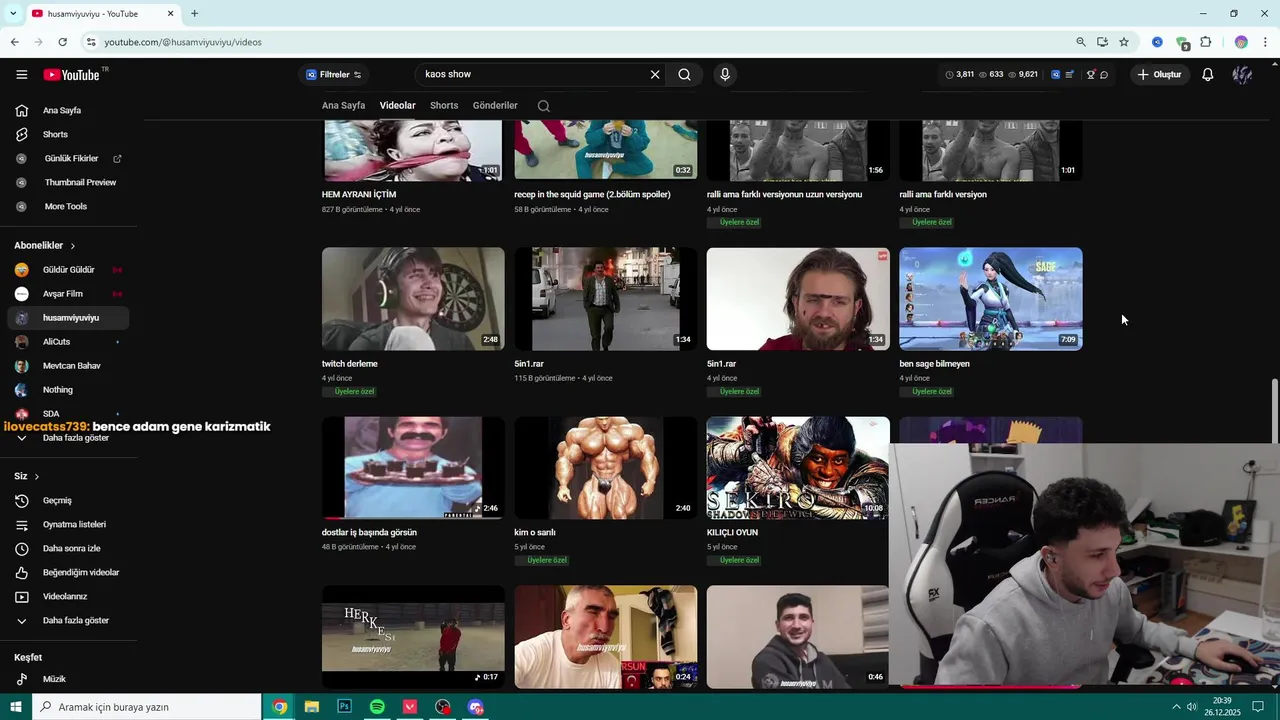
Task: Expand the 'Siz' section
Action: point(27,477)
